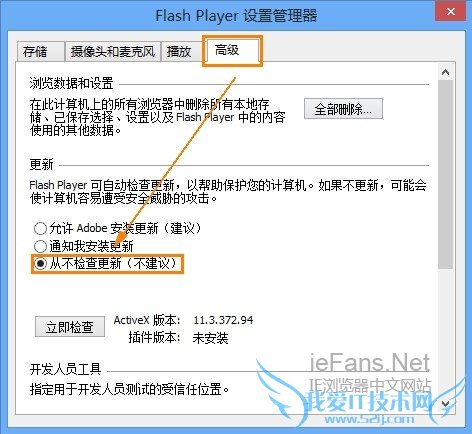Click the 高级 tab

pyautogui.click(x=232, y=51)
